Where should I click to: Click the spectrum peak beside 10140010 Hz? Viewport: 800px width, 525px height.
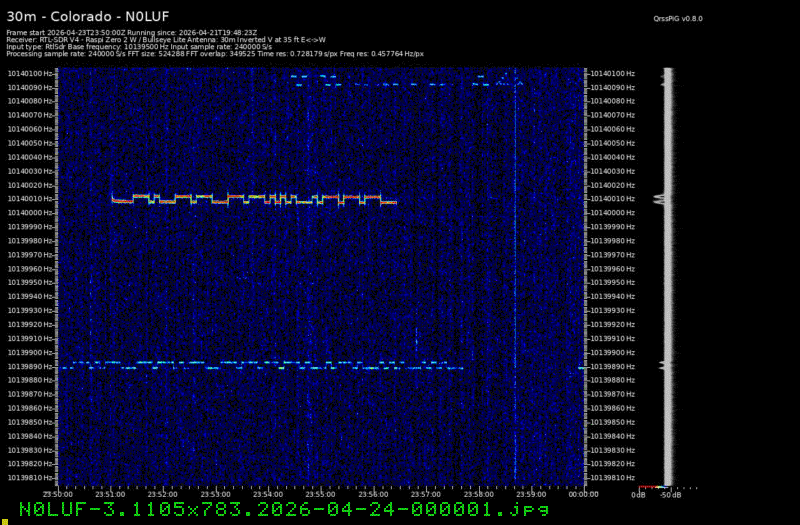pyautogui.click(x=662, y=199)
